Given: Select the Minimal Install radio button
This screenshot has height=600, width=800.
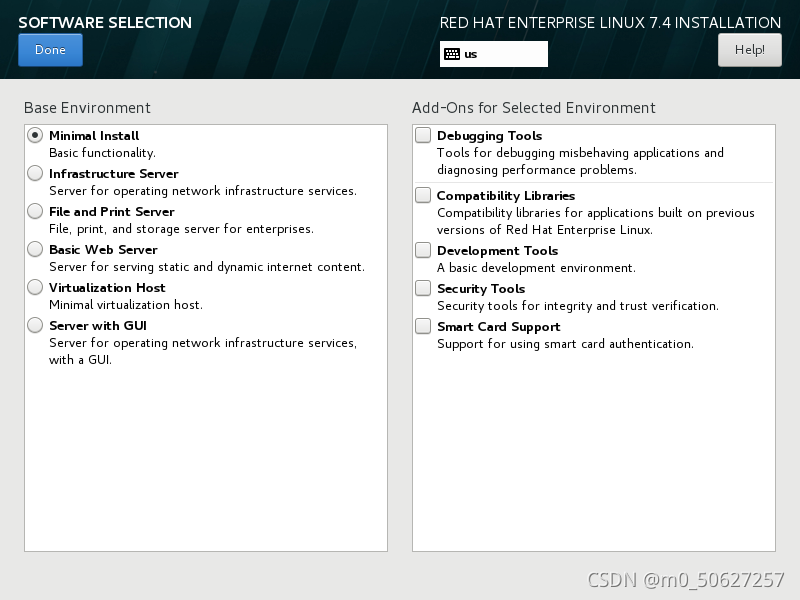Looking at the screenshot, I should (x=35, y=136).
